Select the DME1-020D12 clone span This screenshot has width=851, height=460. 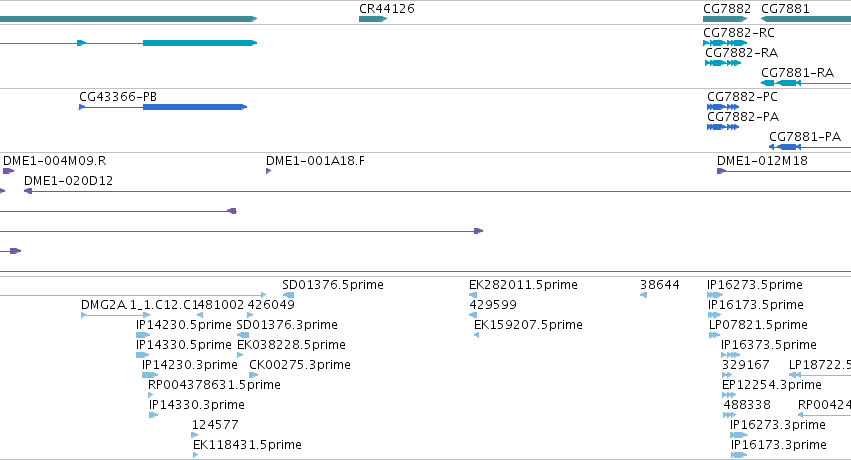click(437, 191)
